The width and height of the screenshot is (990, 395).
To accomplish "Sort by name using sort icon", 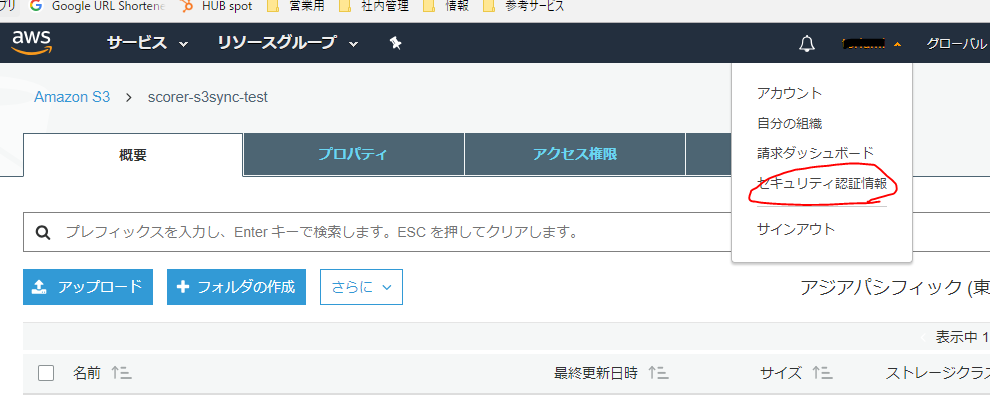I will point(121,373).
